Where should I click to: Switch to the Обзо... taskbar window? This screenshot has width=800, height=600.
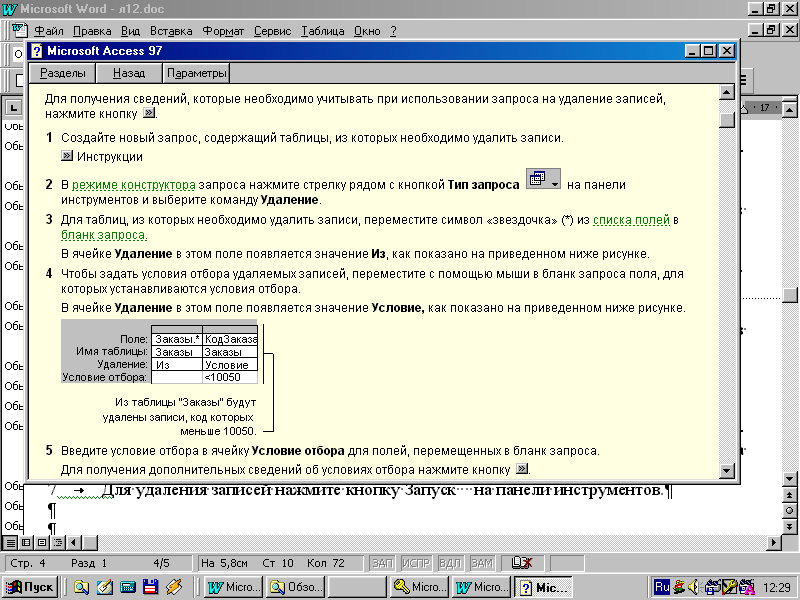(295, 587)
